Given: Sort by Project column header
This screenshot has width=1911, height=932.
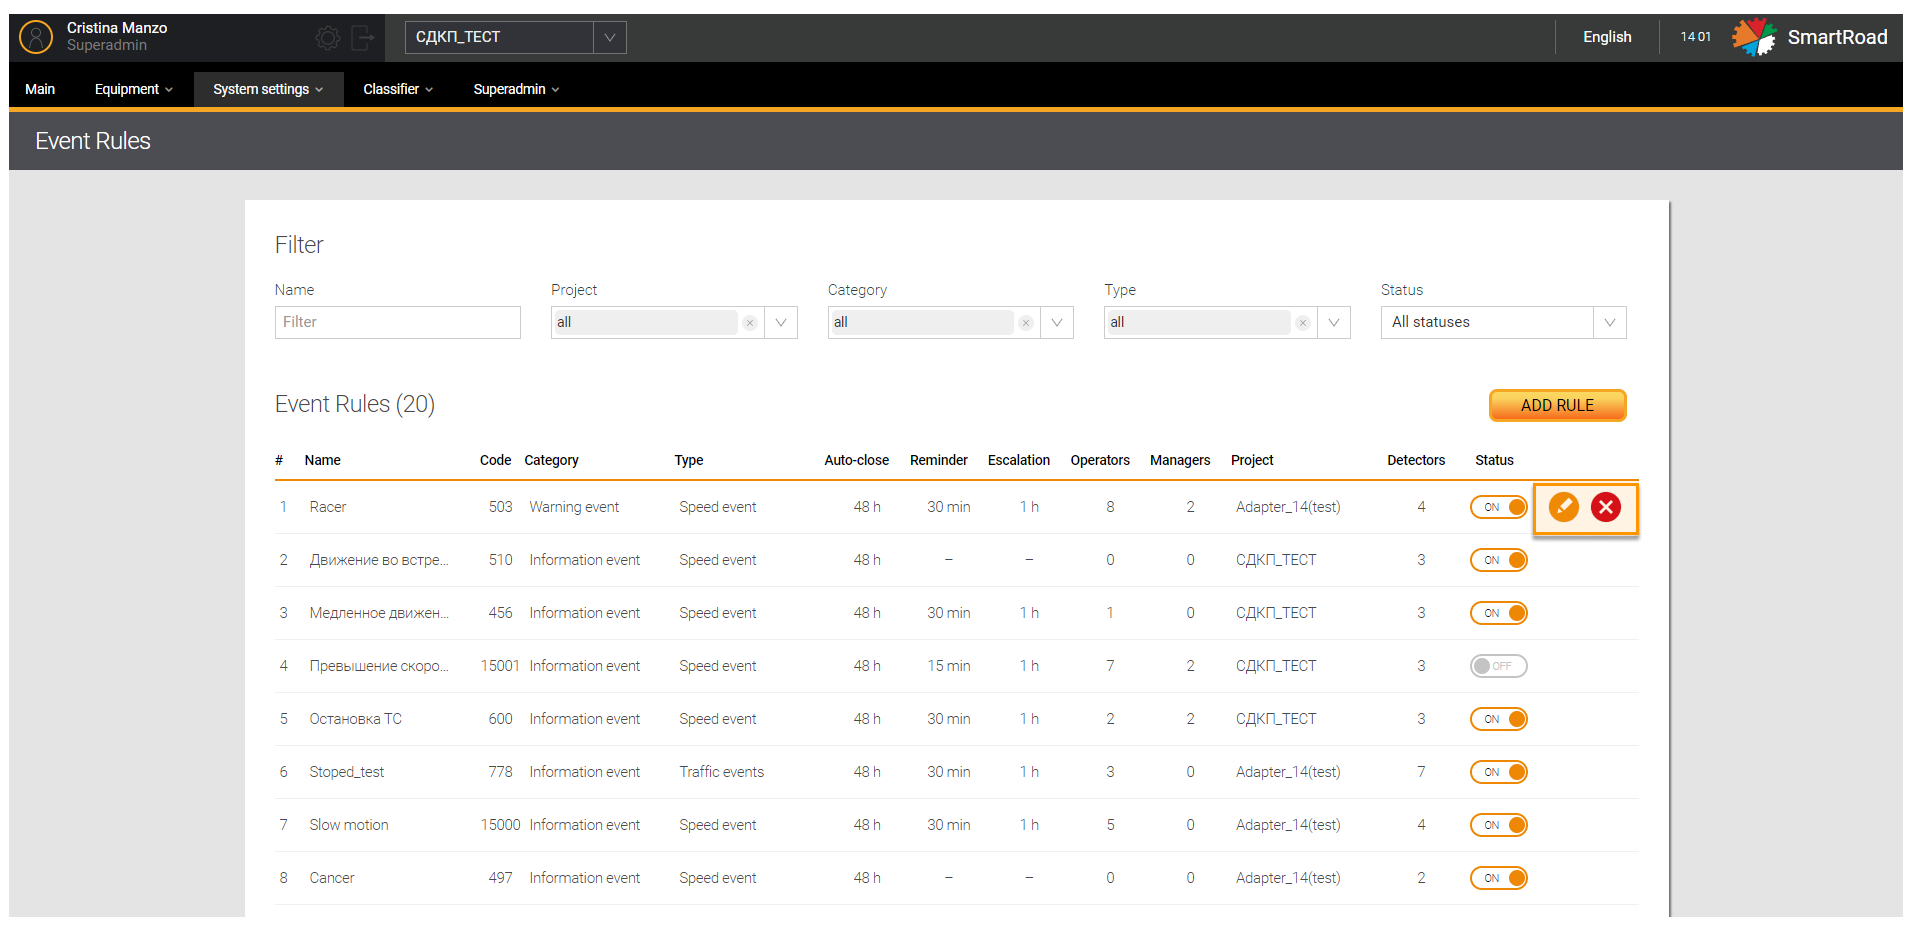Looking at the screenshot, I should coord(1252,460).
